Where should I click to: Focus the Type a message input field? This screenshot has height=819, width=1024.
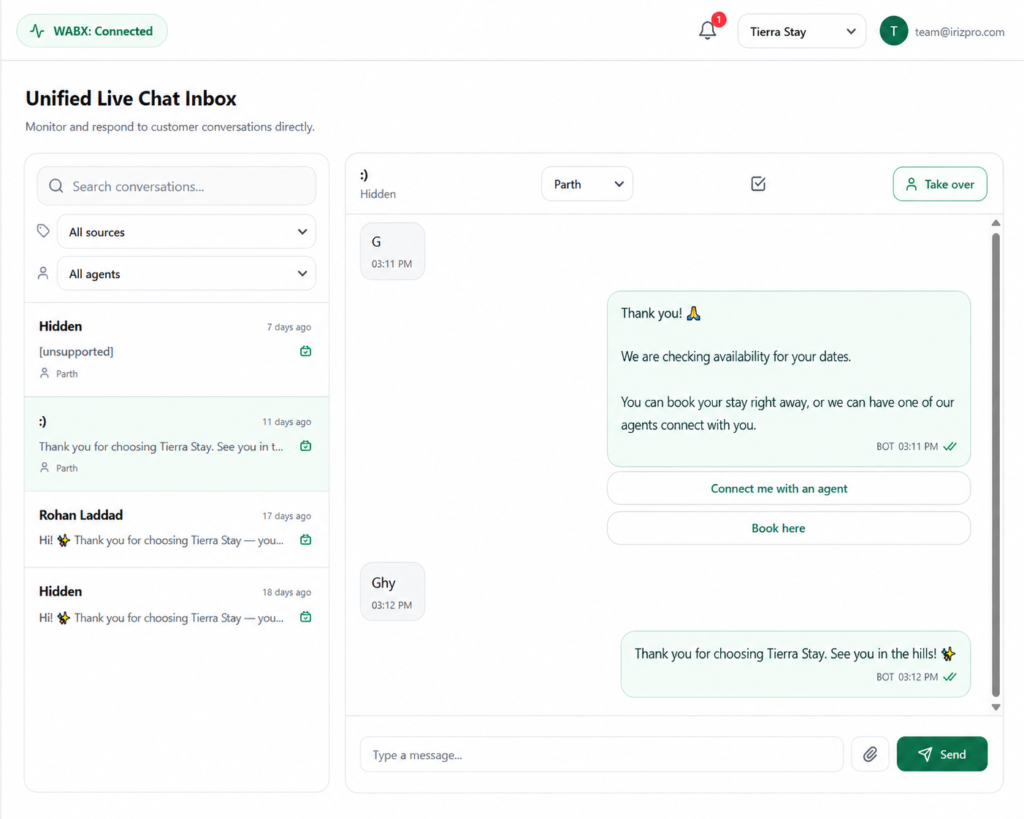[x=601, y=755]
